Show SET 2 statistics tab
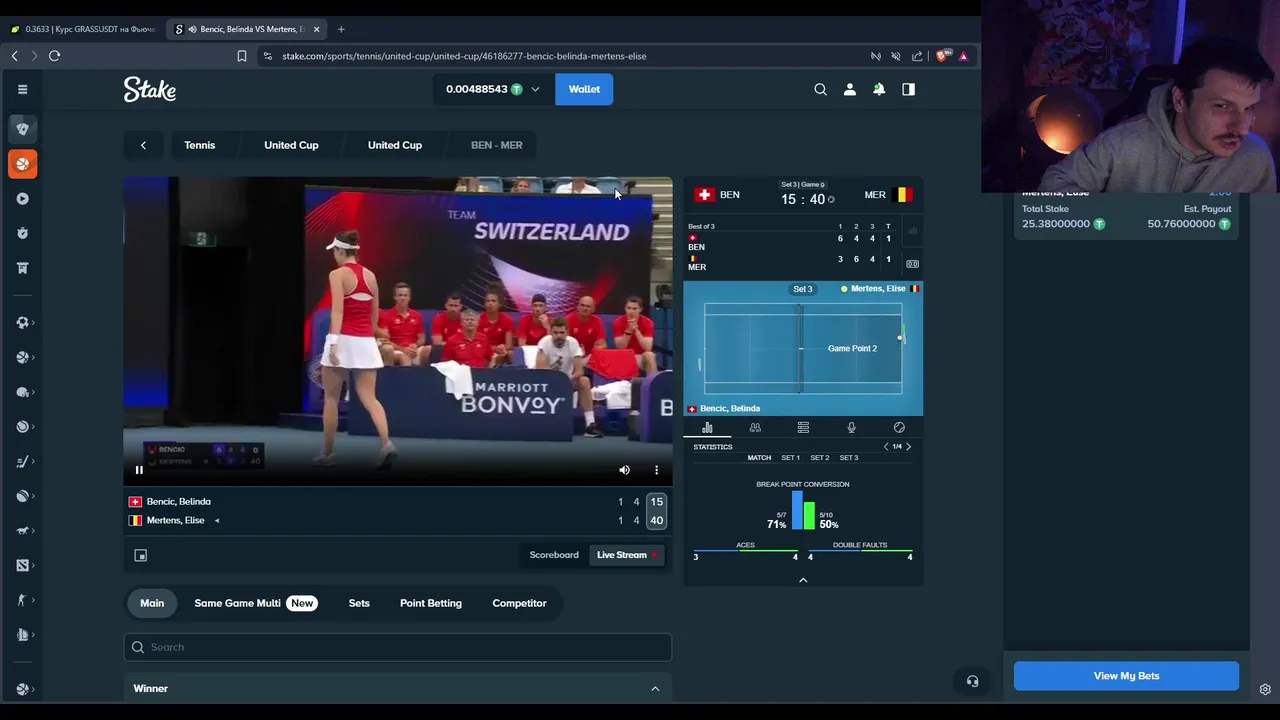Screen dimensions: 1280x720 819,458
